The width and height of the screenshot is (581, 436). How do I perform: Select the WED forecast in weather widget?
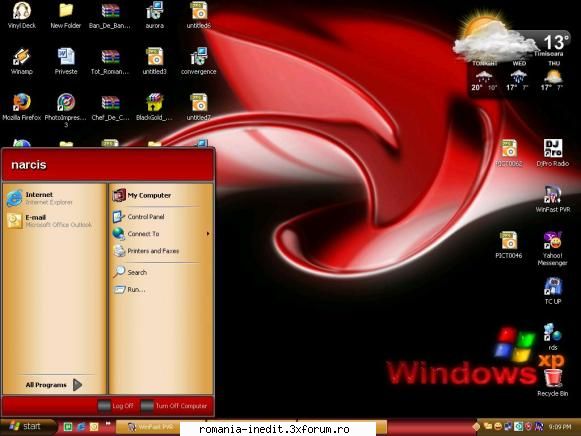(518, 77)
